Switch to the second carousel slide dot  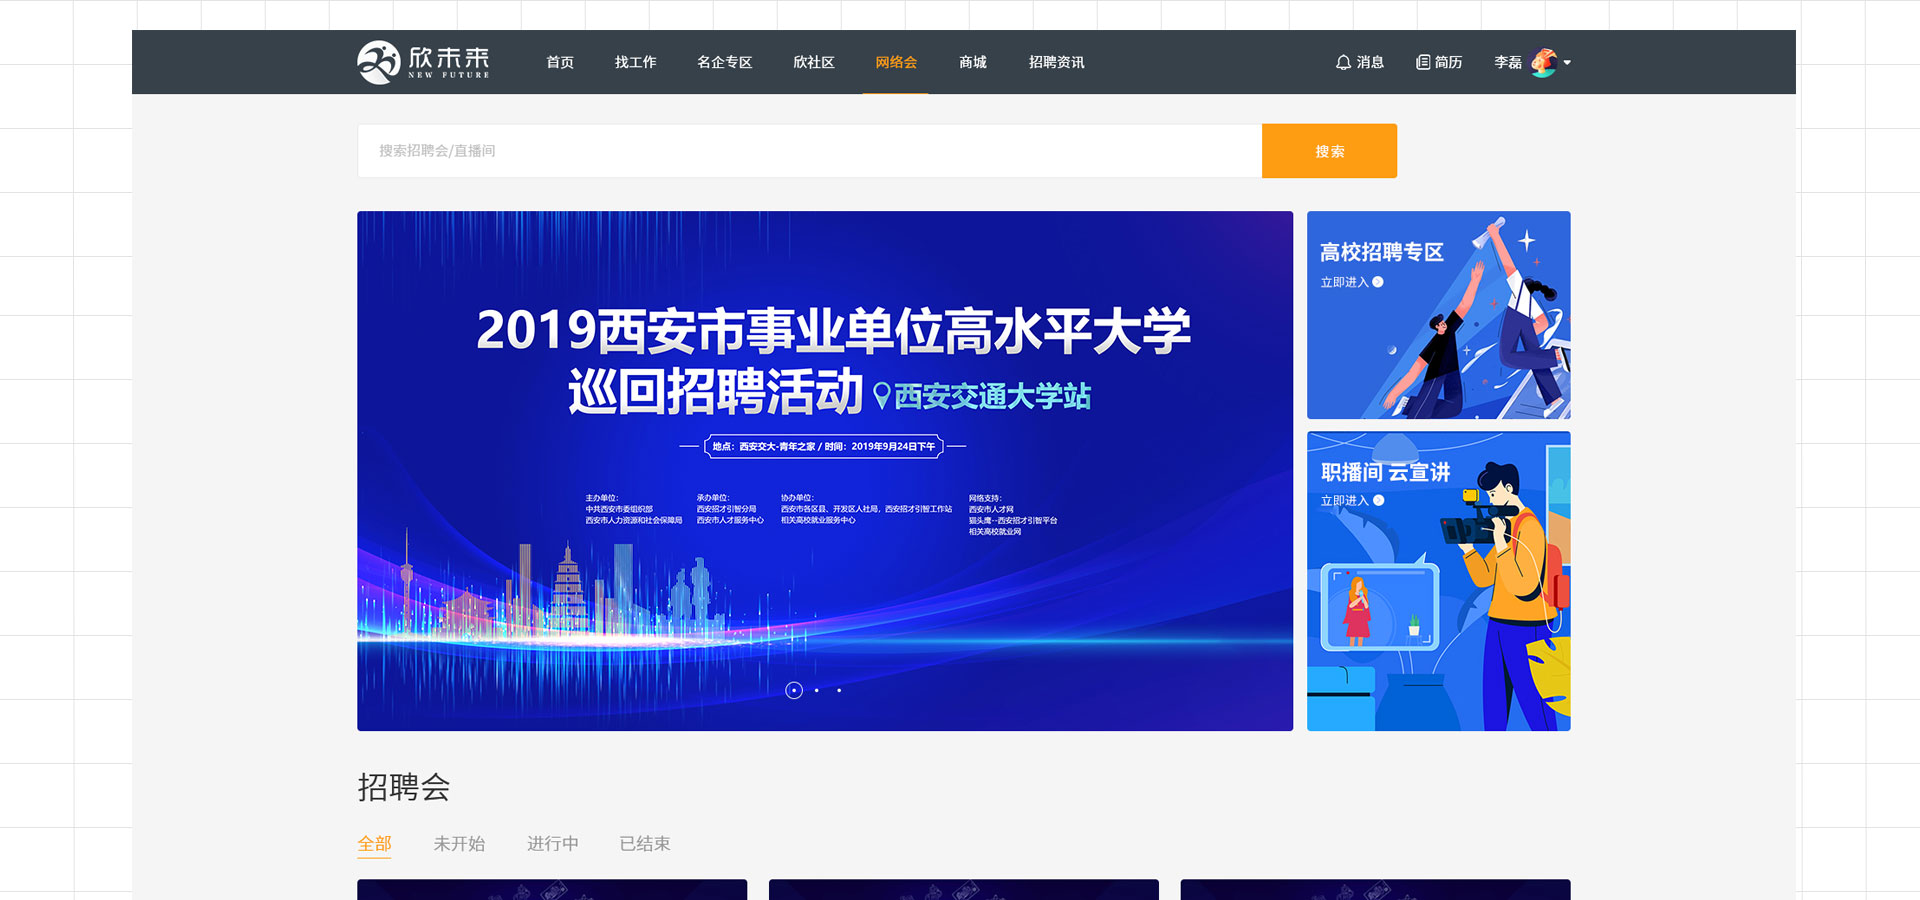(x=817, y=690)
